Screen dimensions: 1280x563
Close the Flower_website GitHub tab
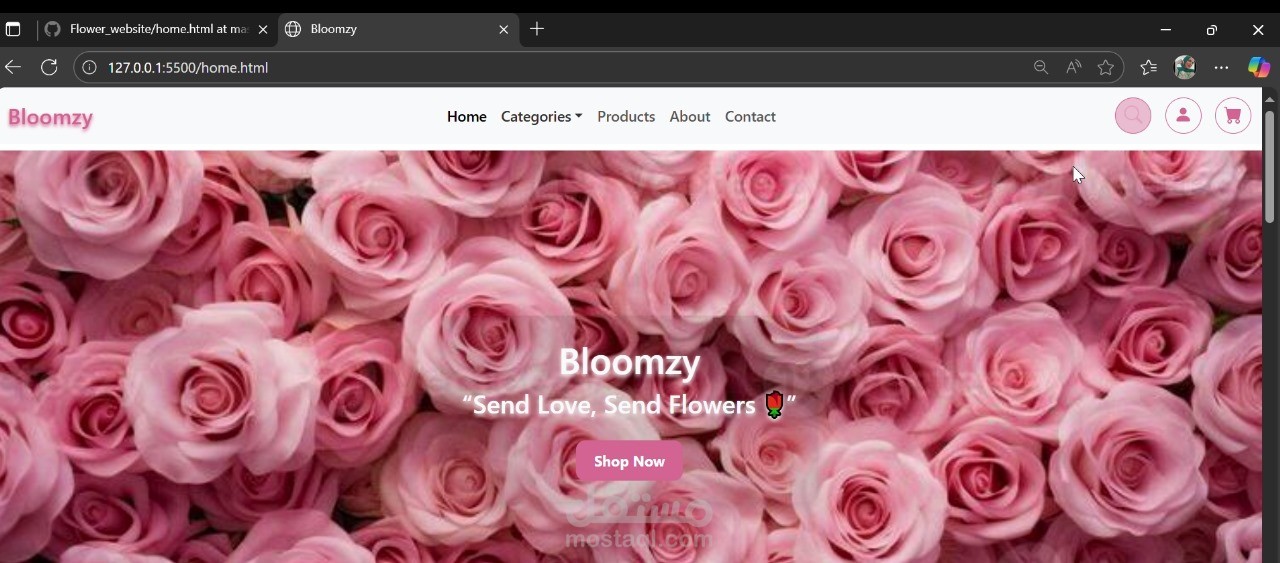pyautogui.click(x=263, y=30)
